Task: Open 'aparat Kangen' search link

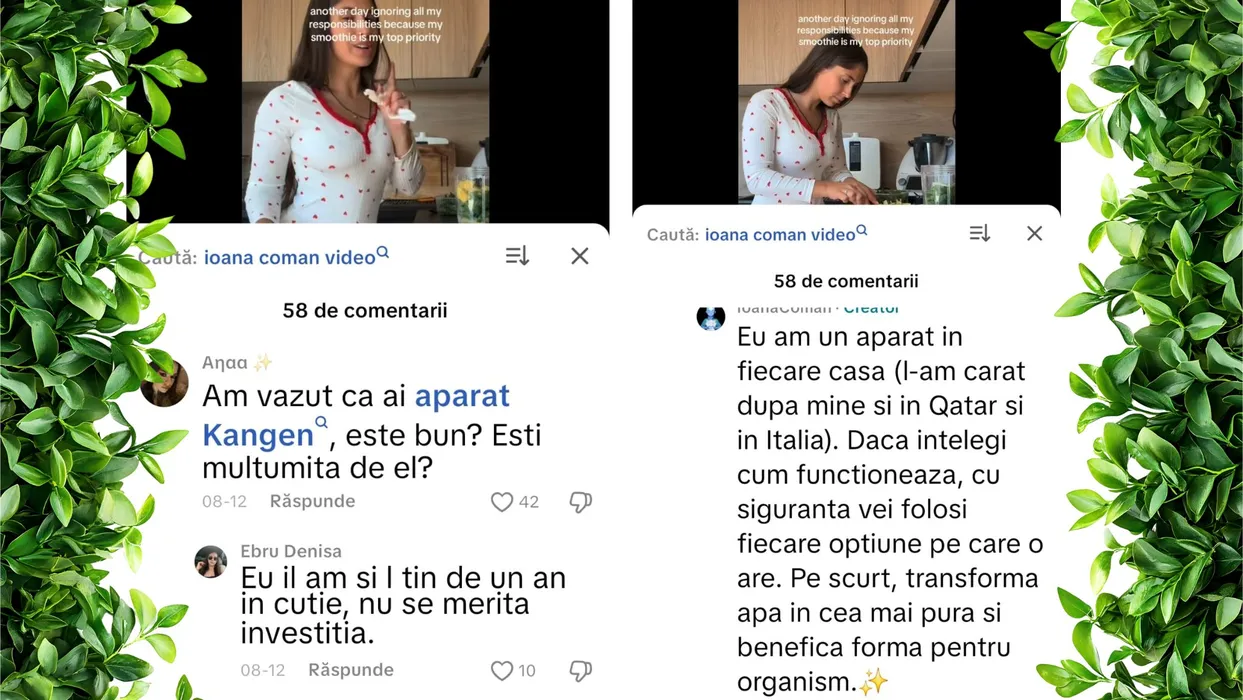Action: click(x=356, y=415)
